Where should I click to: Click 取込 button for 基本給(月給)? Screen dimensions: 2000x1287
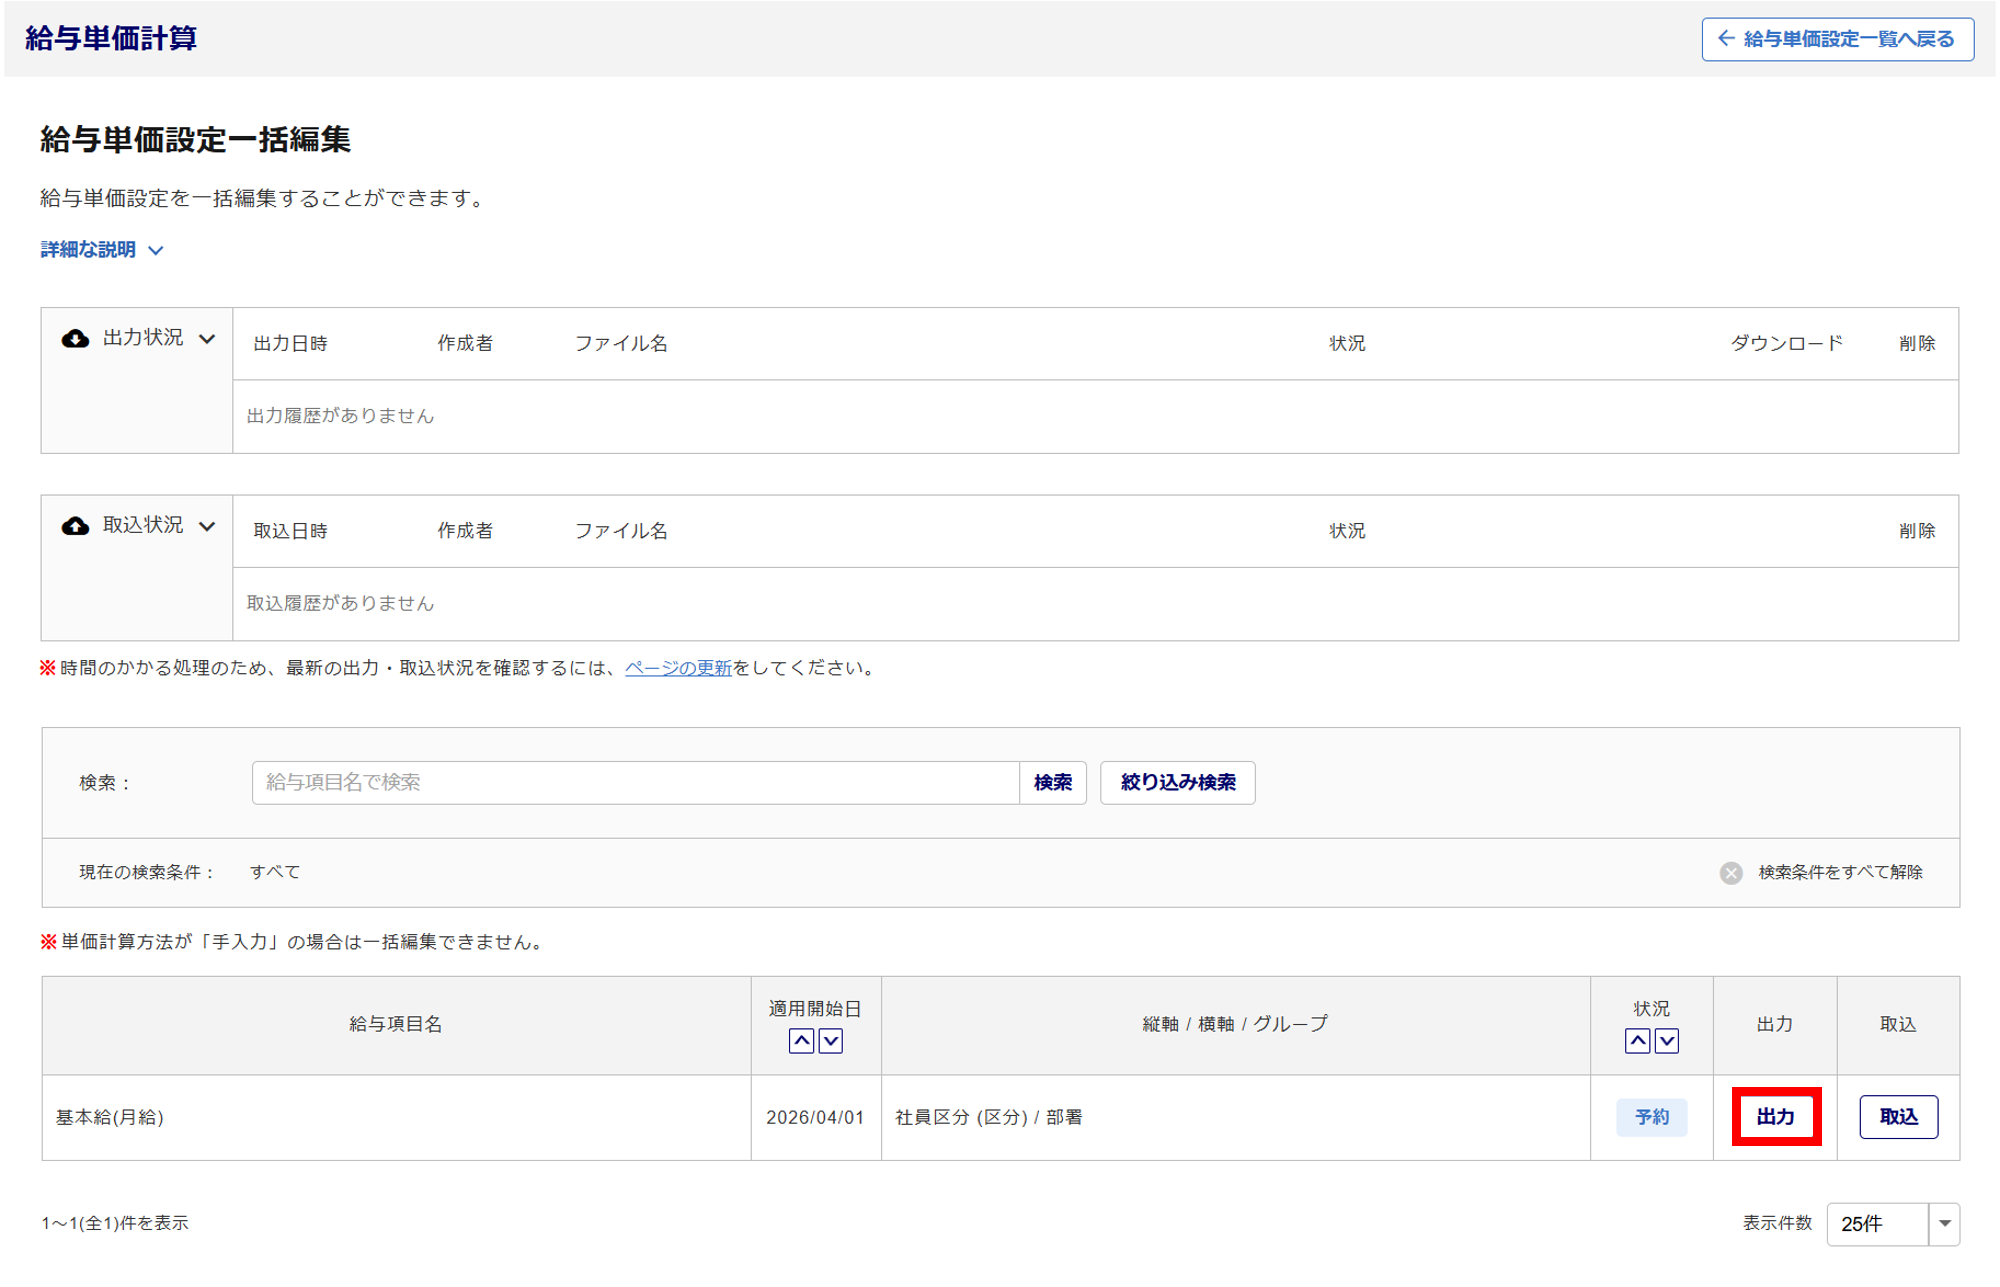(x=1897, y=1116)
